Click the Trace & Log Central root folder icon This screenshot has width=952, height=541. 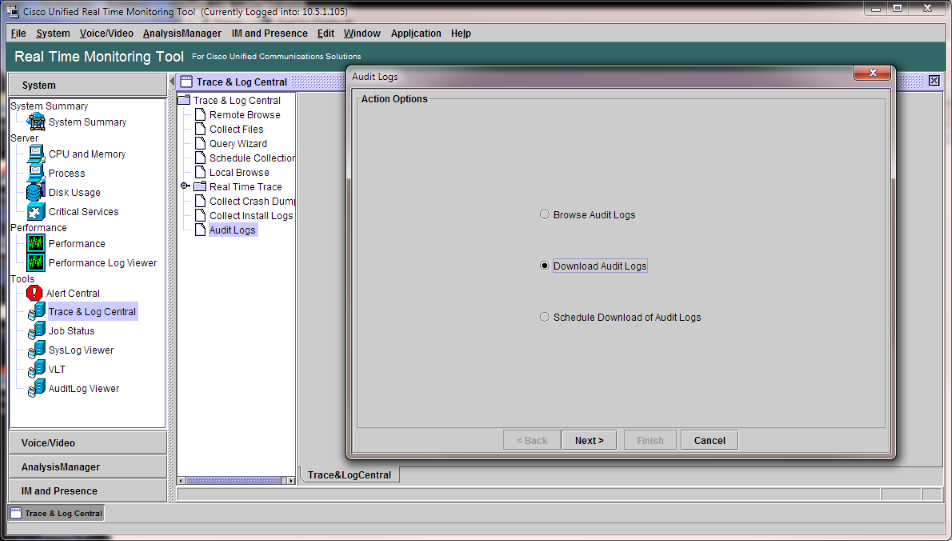coord(184,100)
